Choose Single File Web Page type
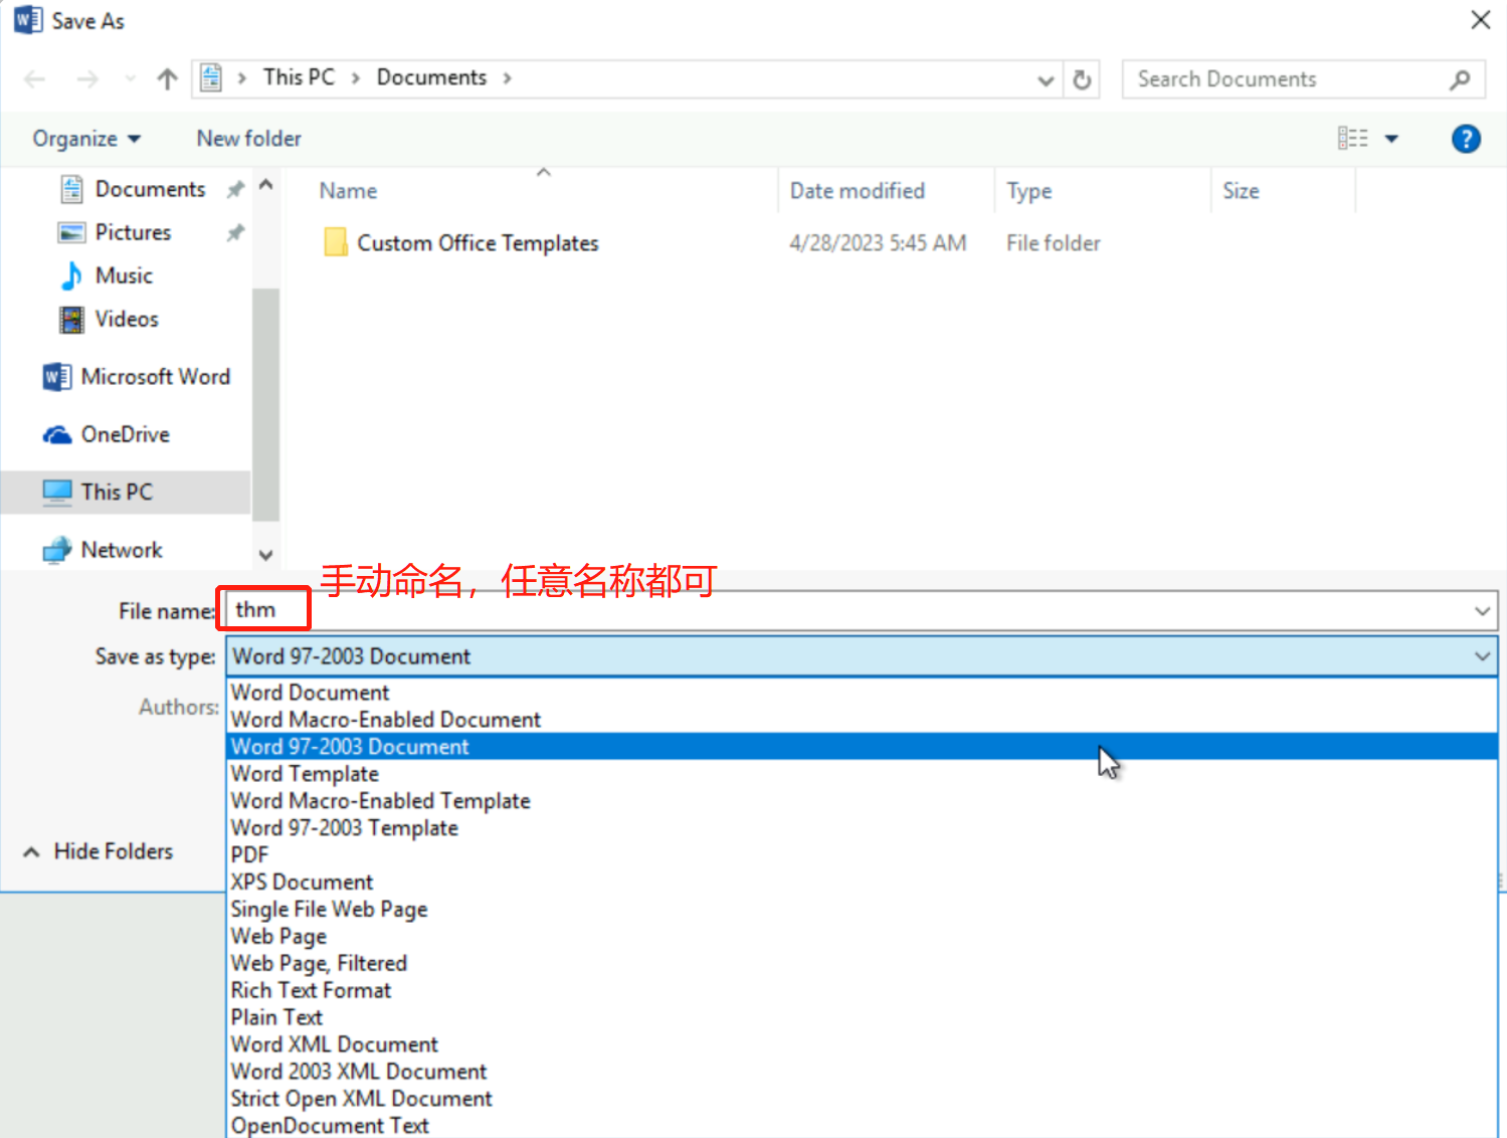 862,909
